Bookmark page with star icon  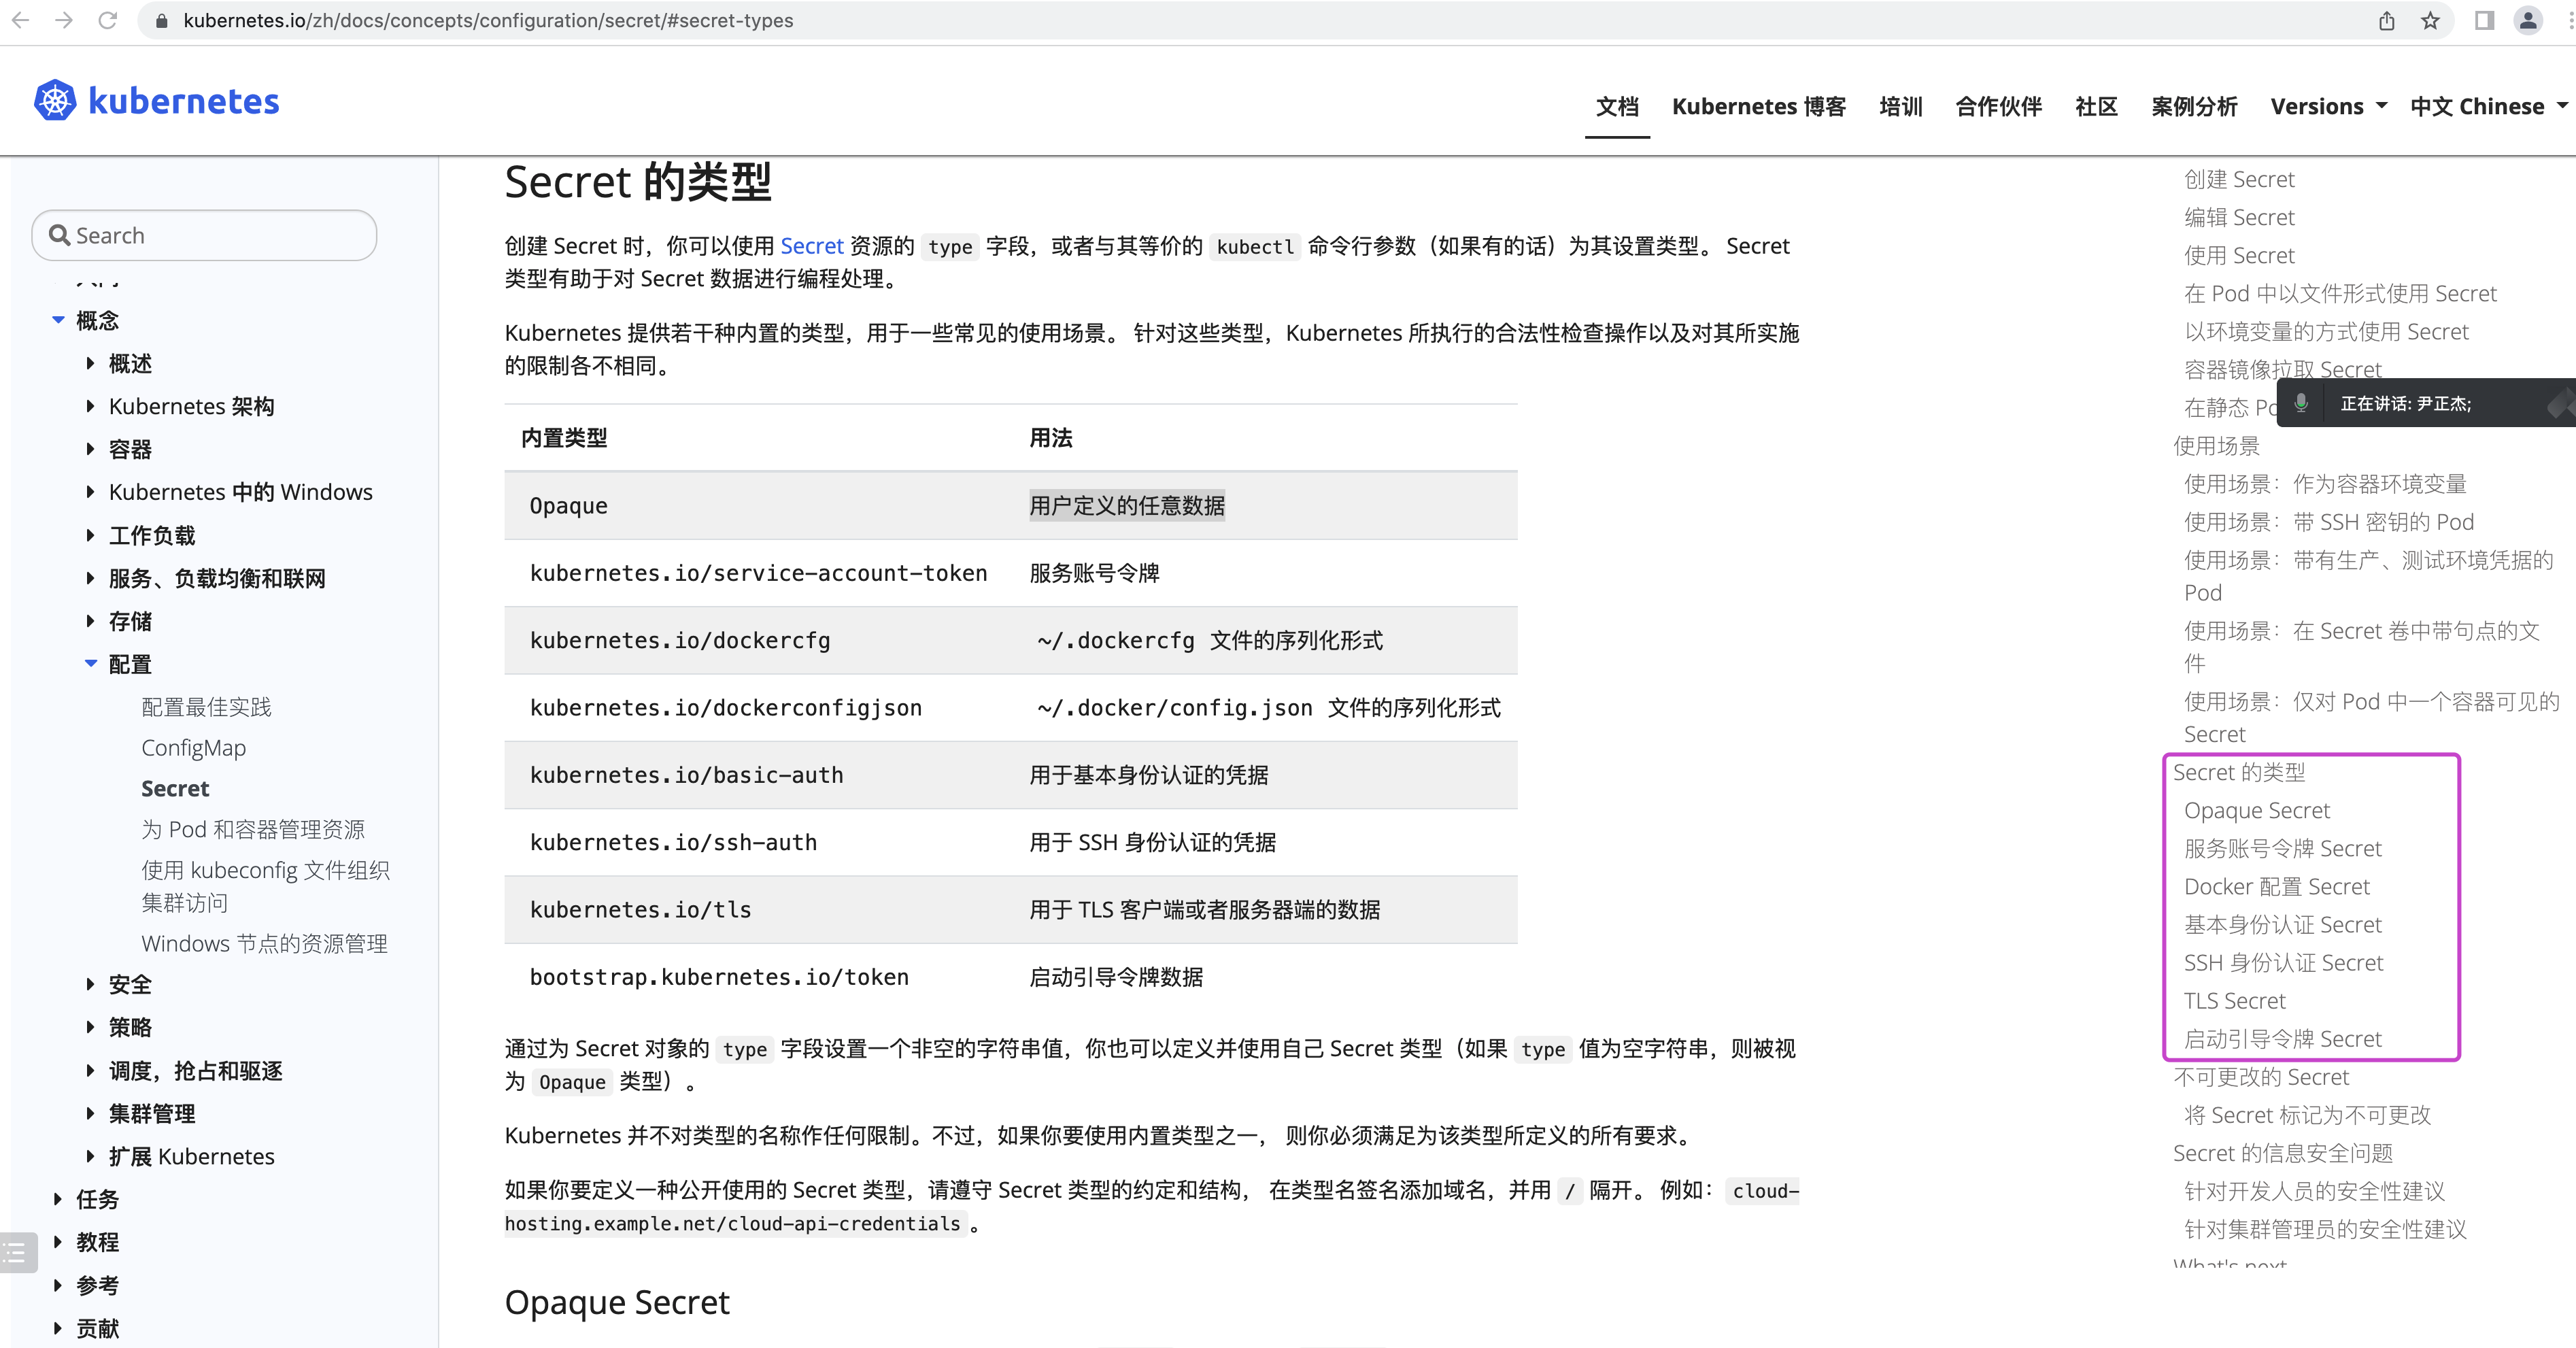click(x=2430, y=20)
